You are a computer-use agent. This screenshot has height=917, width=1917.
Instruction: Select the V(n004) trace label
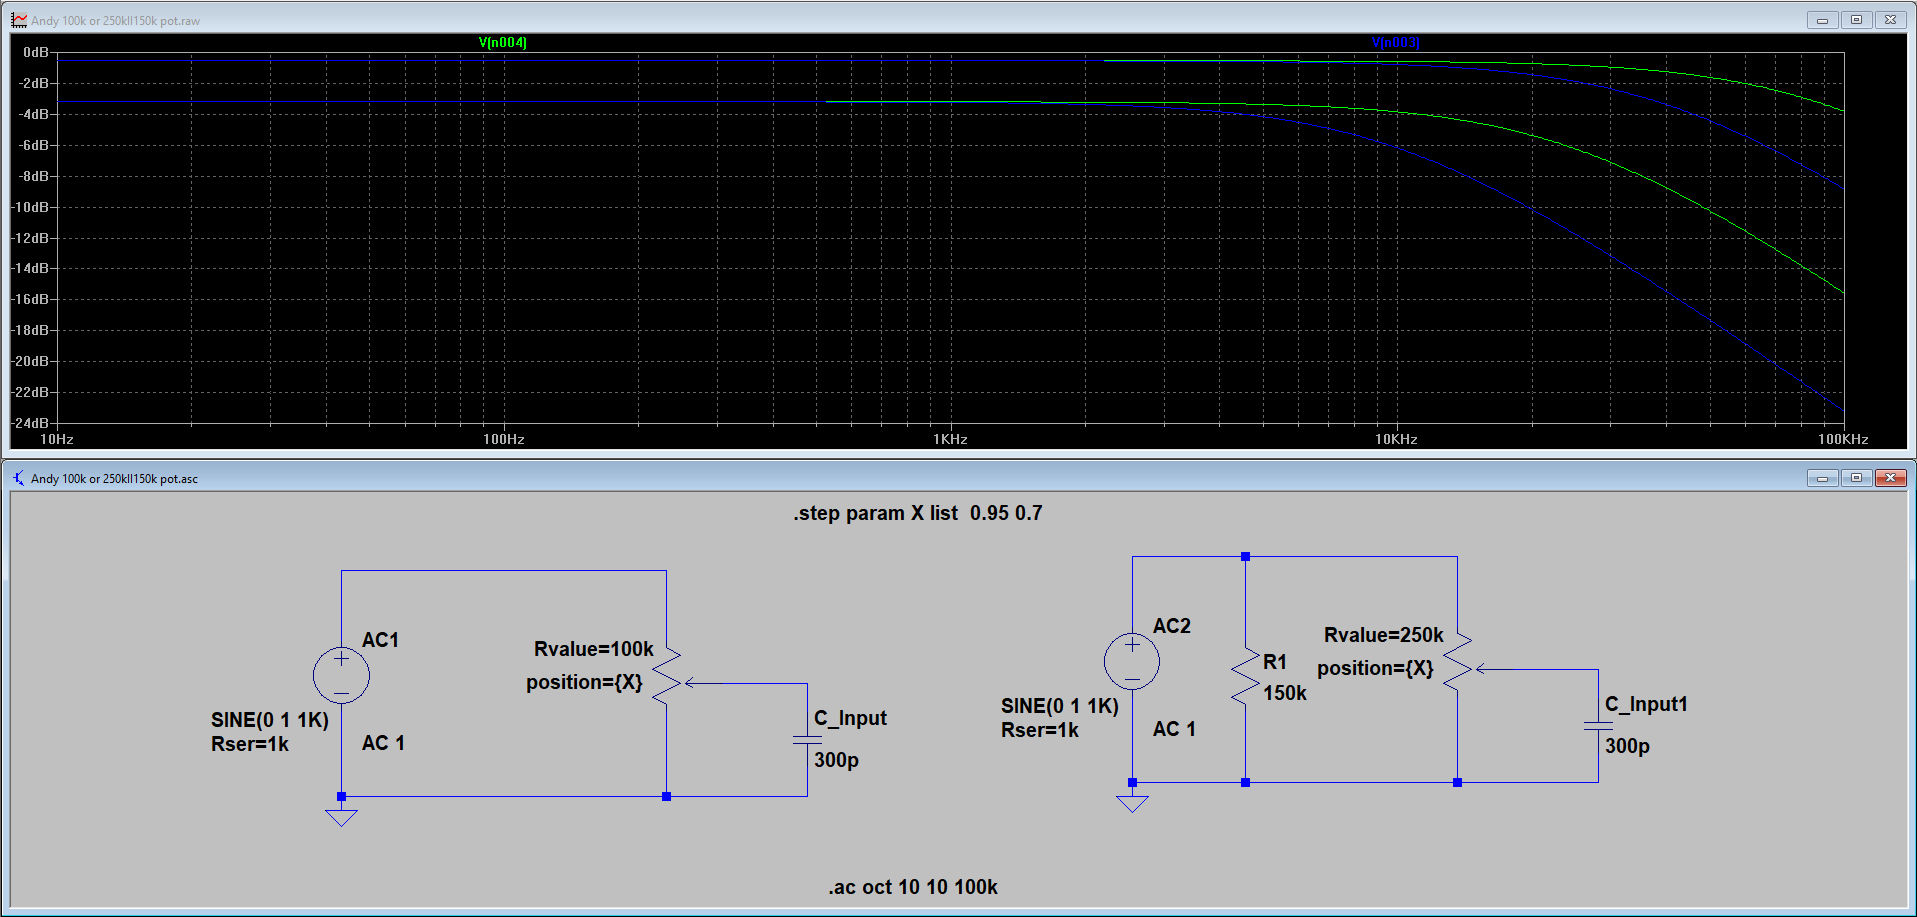click(x=502, y=43)
